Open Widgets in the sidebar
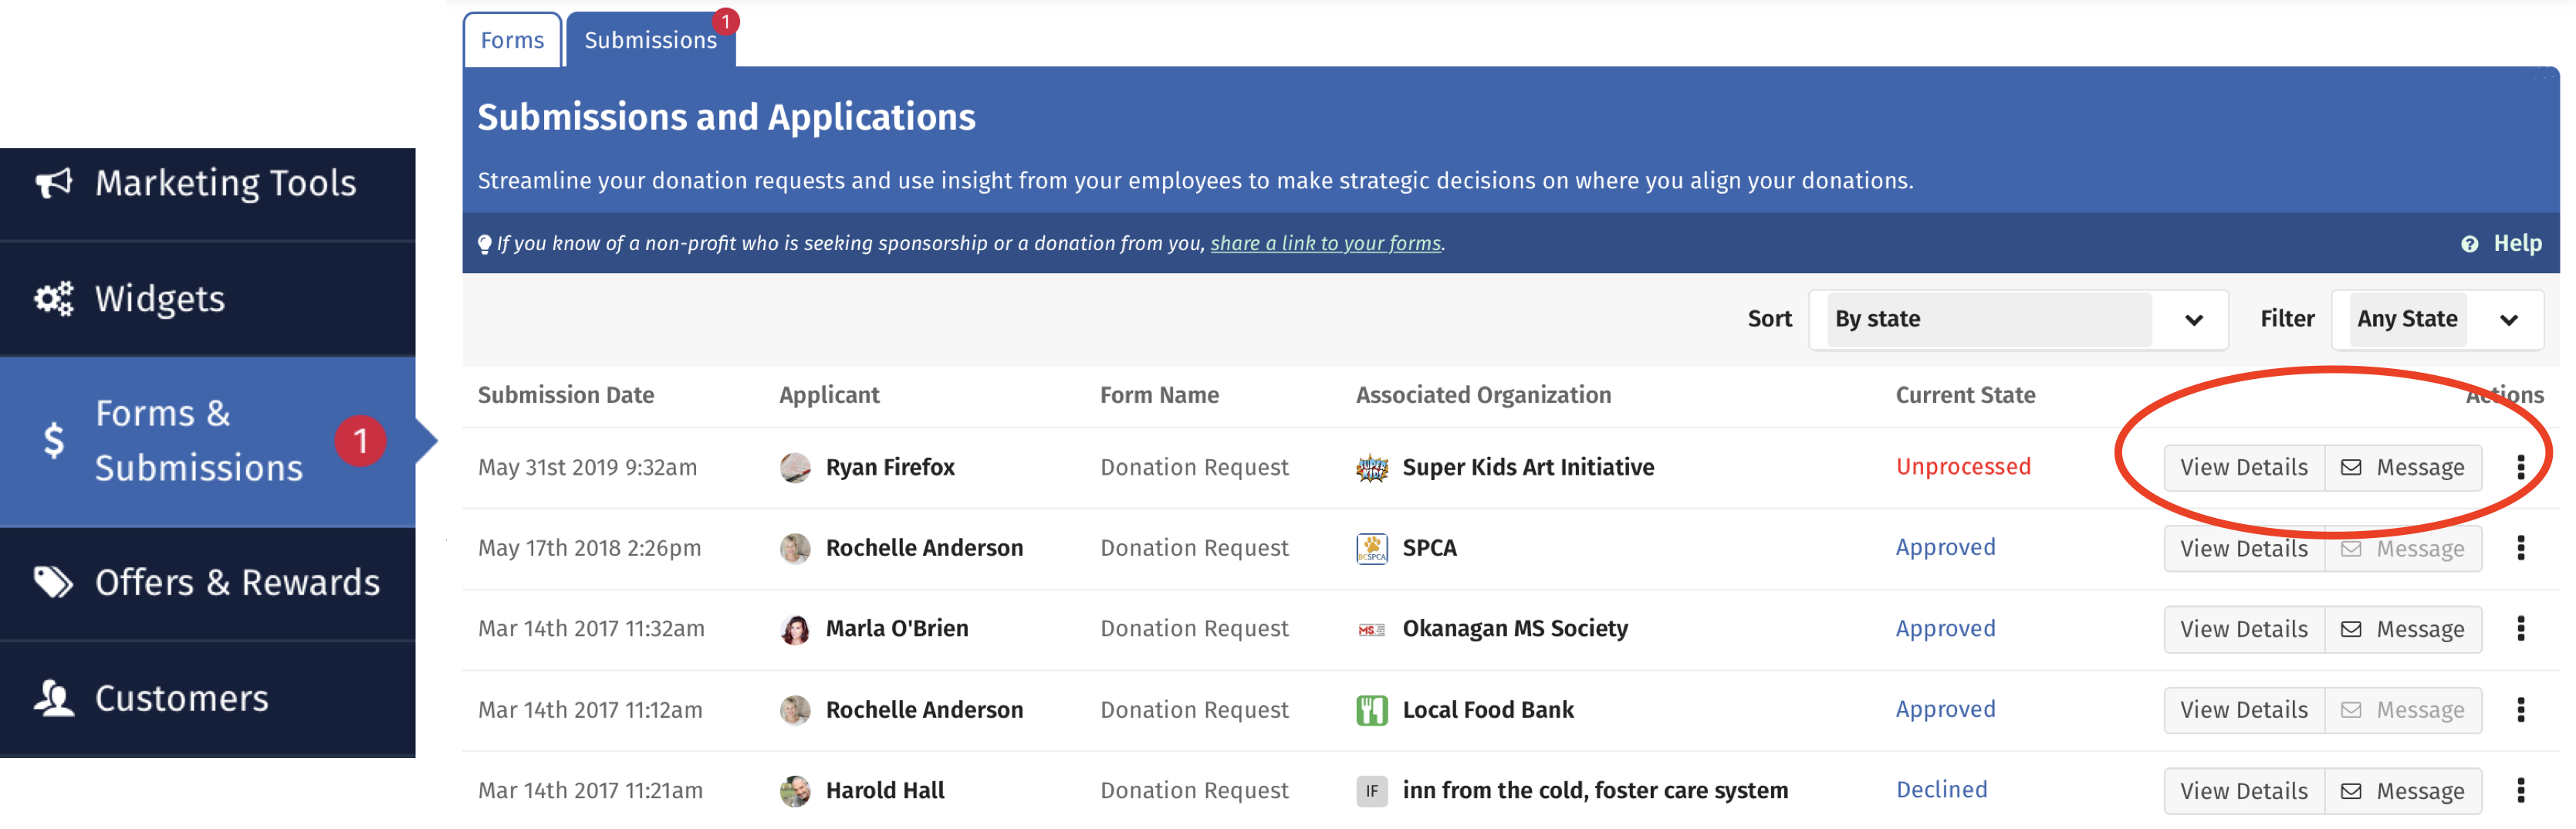This screenshot has width=2576, height=829. pos(207,298)
